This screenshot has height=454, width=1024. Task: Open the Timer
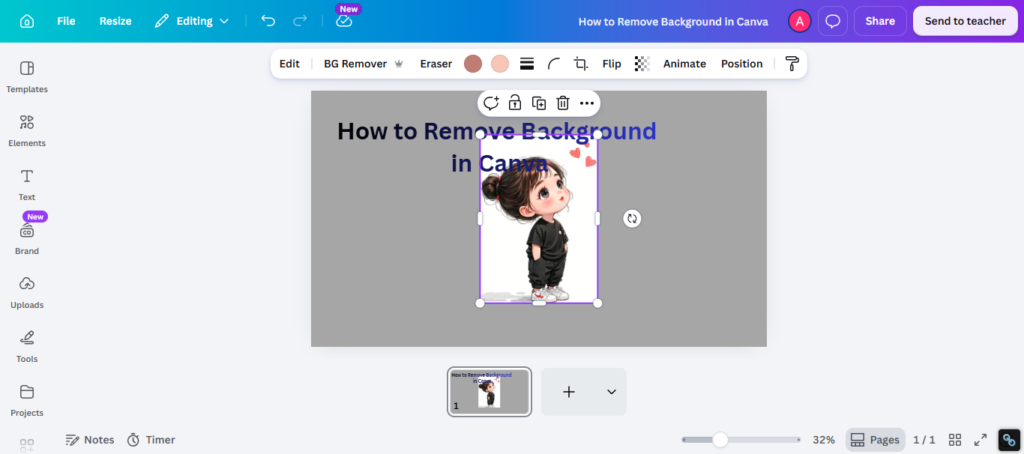tap(151, 440)
